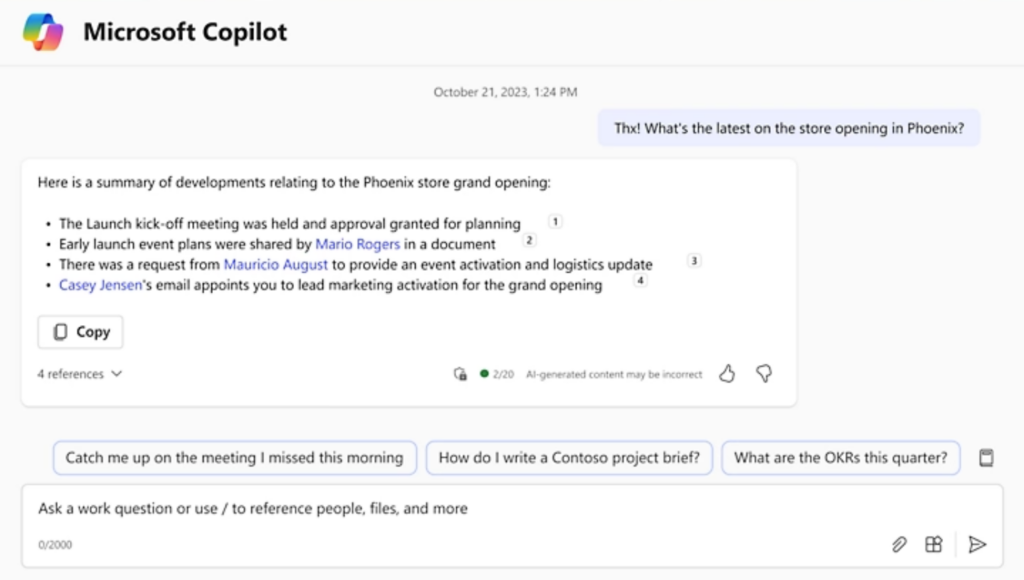
Task: Select the quarterly OKRs prompt
Action: (x=839, y=457)
